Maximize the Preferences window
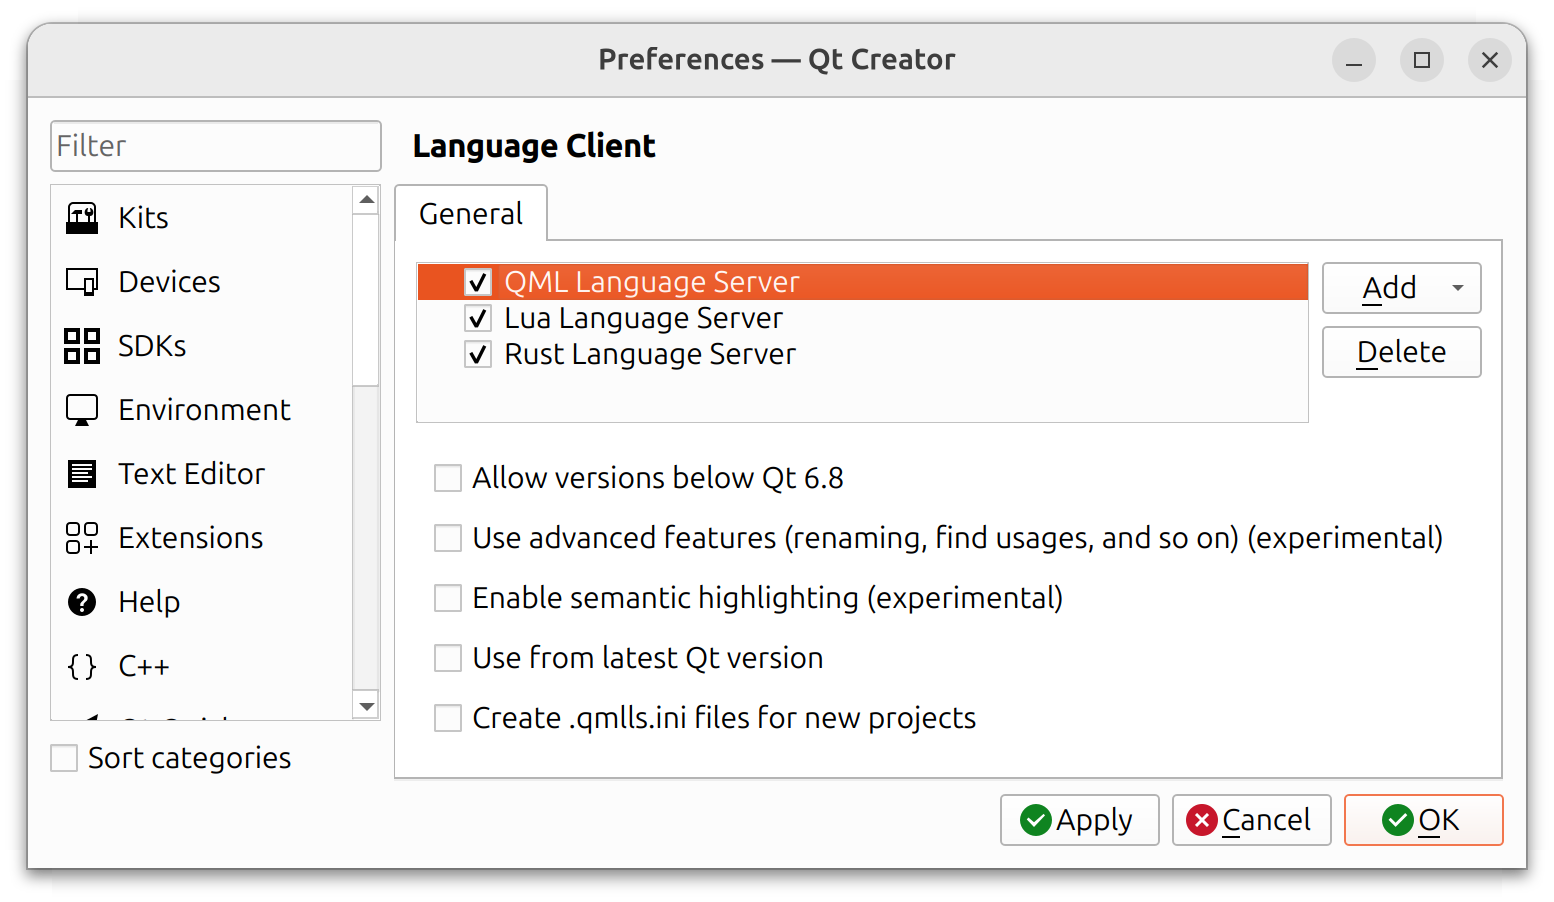Viewport: 1554px width, 902px height. [1422, 60]
